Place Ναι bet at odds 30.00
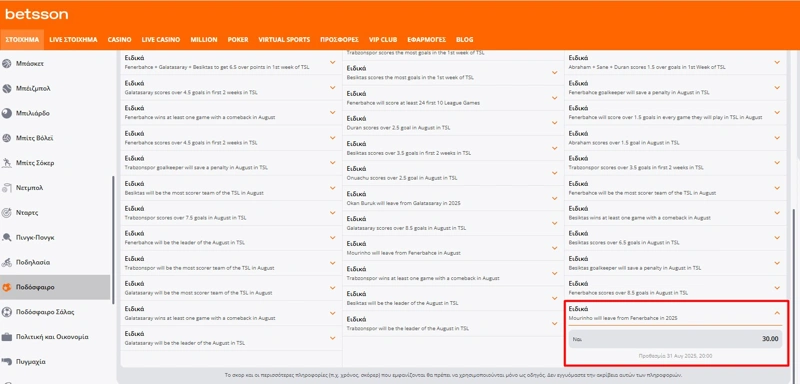800x384 pixels. [x=676, y=339]
